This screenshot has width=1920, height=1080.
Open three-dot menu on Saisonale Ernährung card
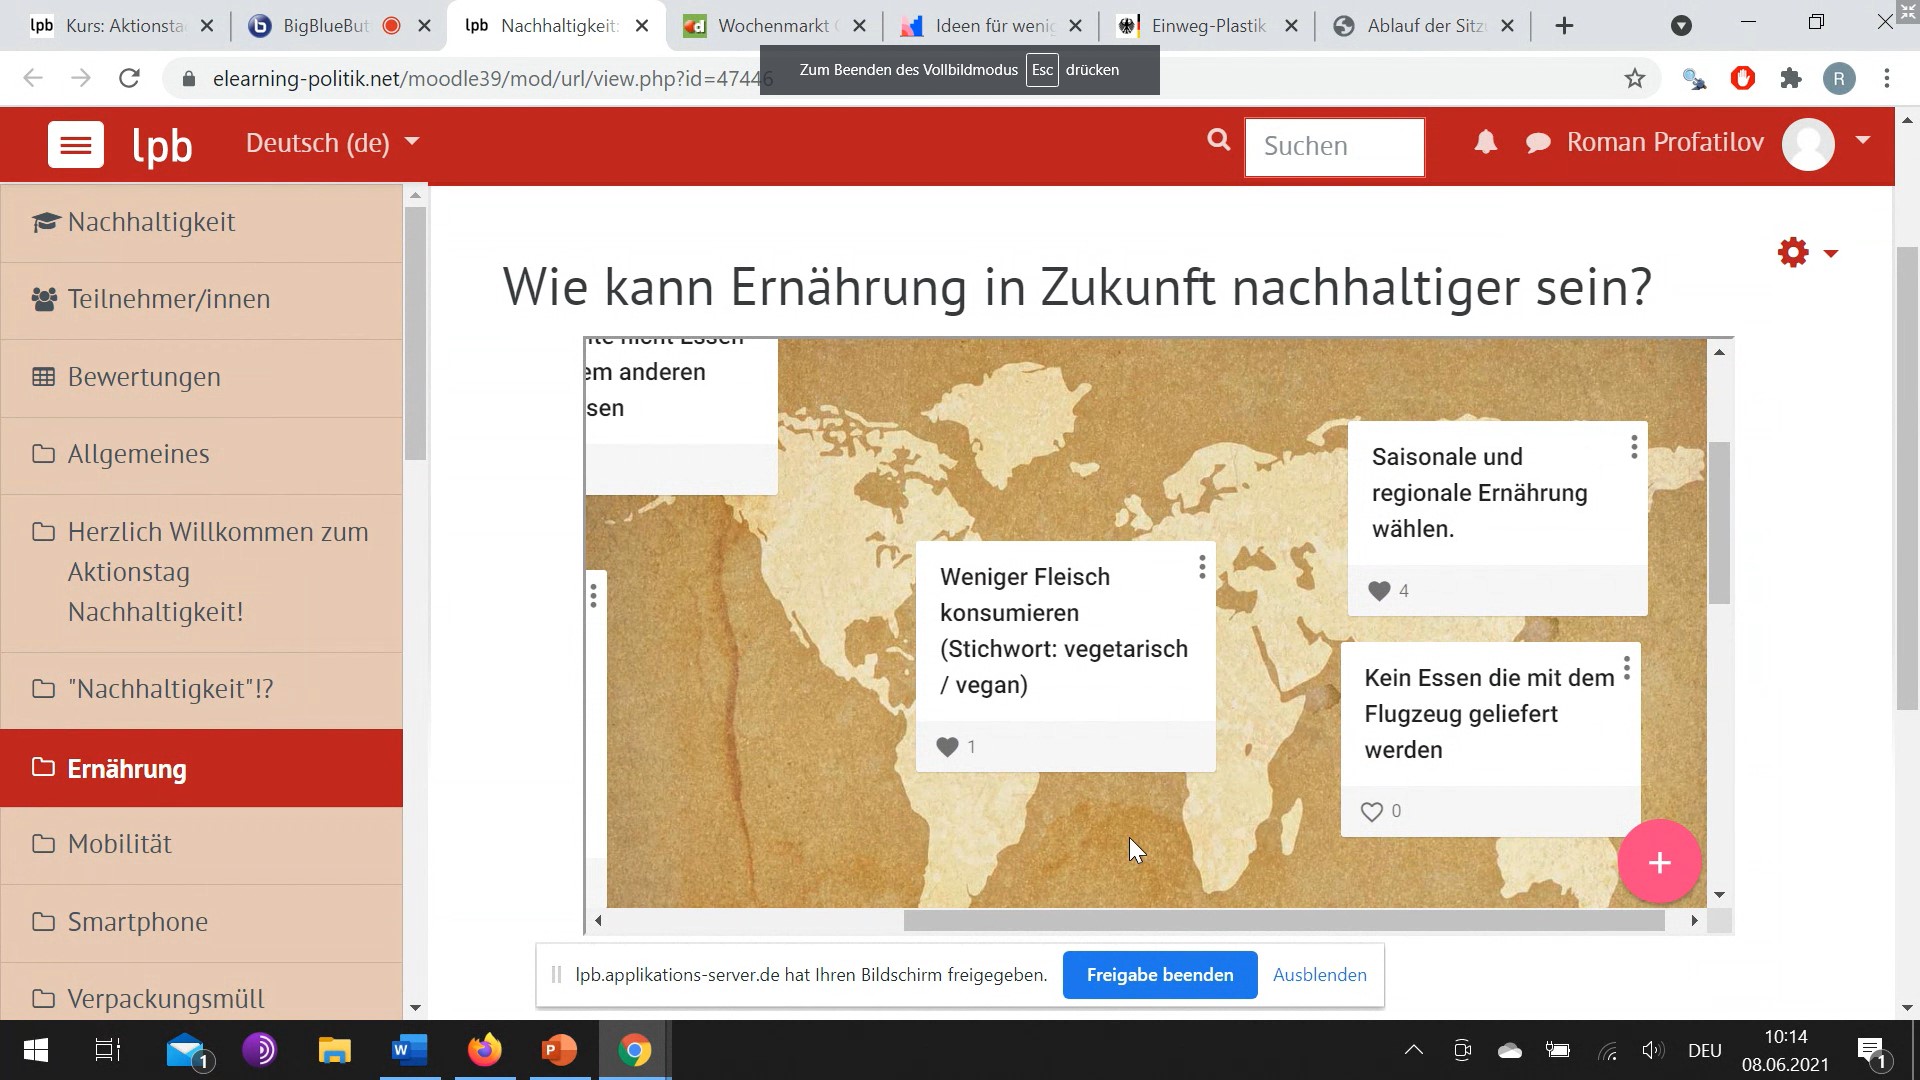1634,447
